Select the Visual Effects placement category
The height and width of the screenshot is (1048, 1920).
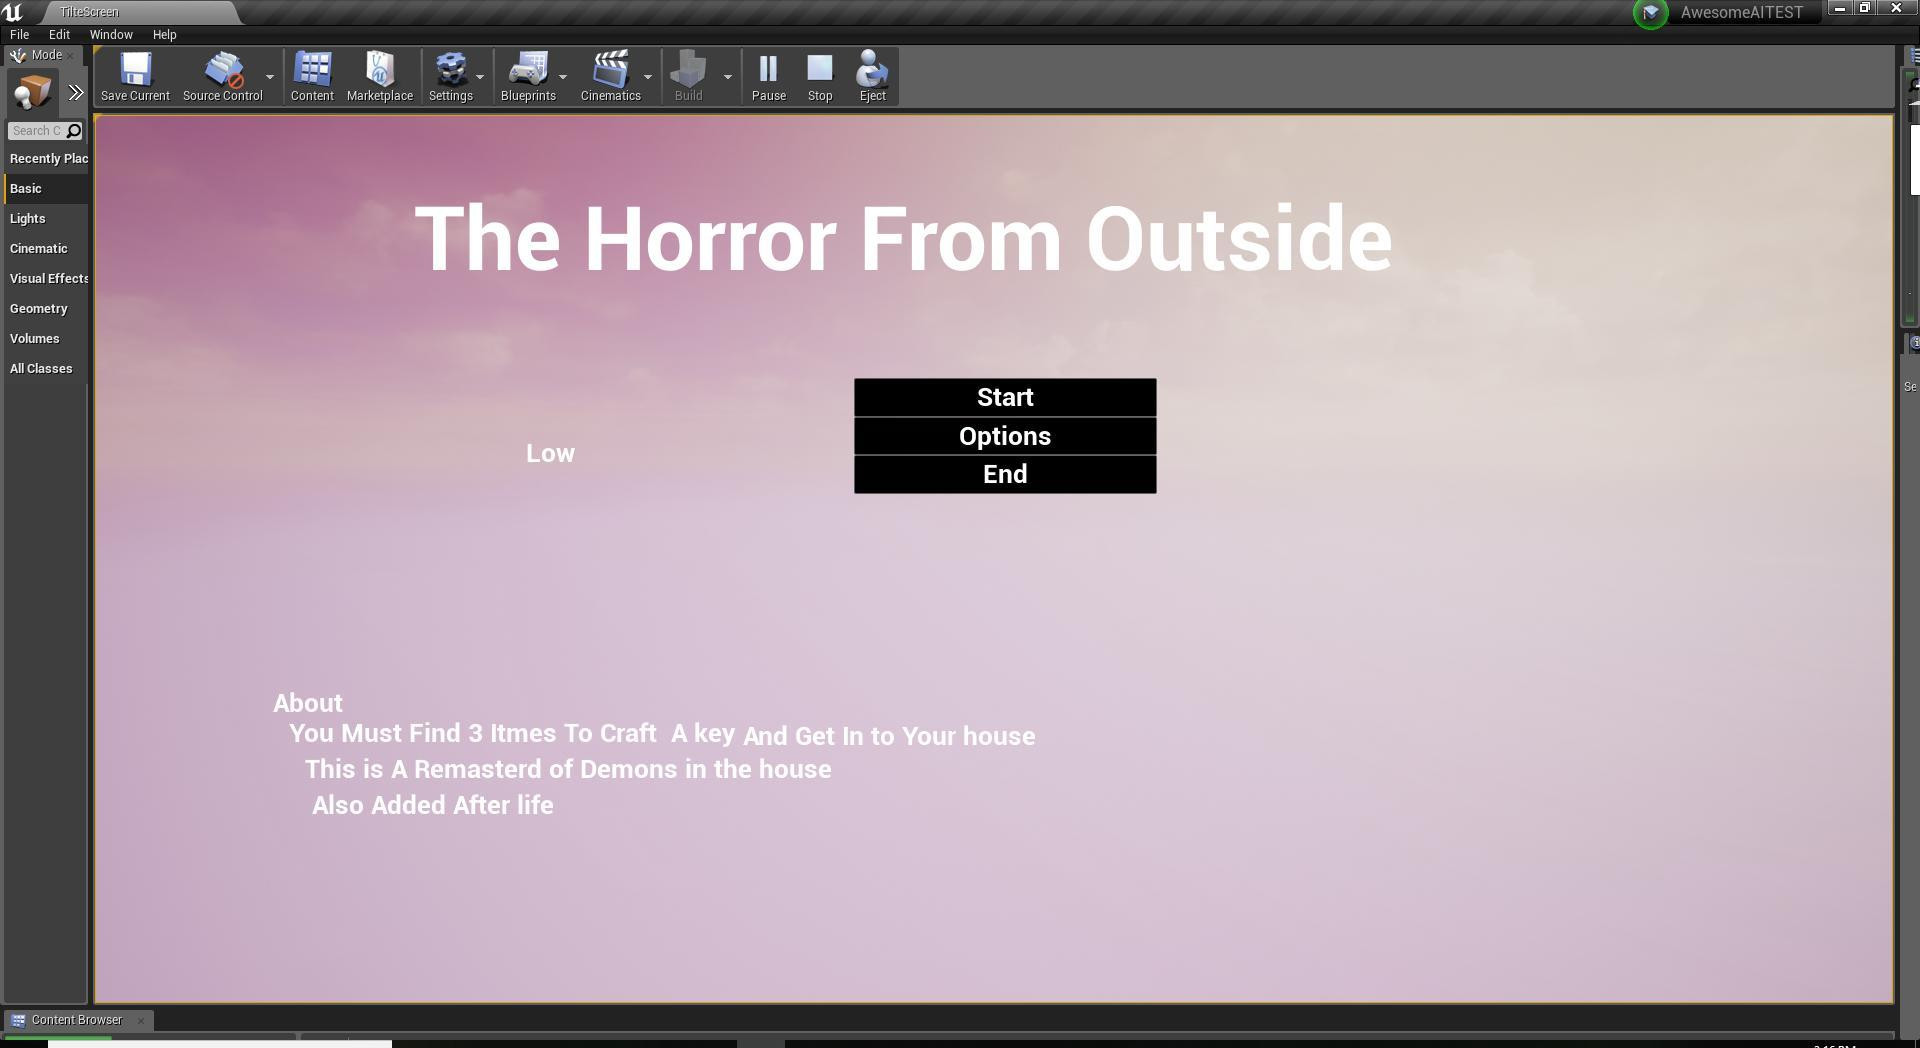[47, 279]
